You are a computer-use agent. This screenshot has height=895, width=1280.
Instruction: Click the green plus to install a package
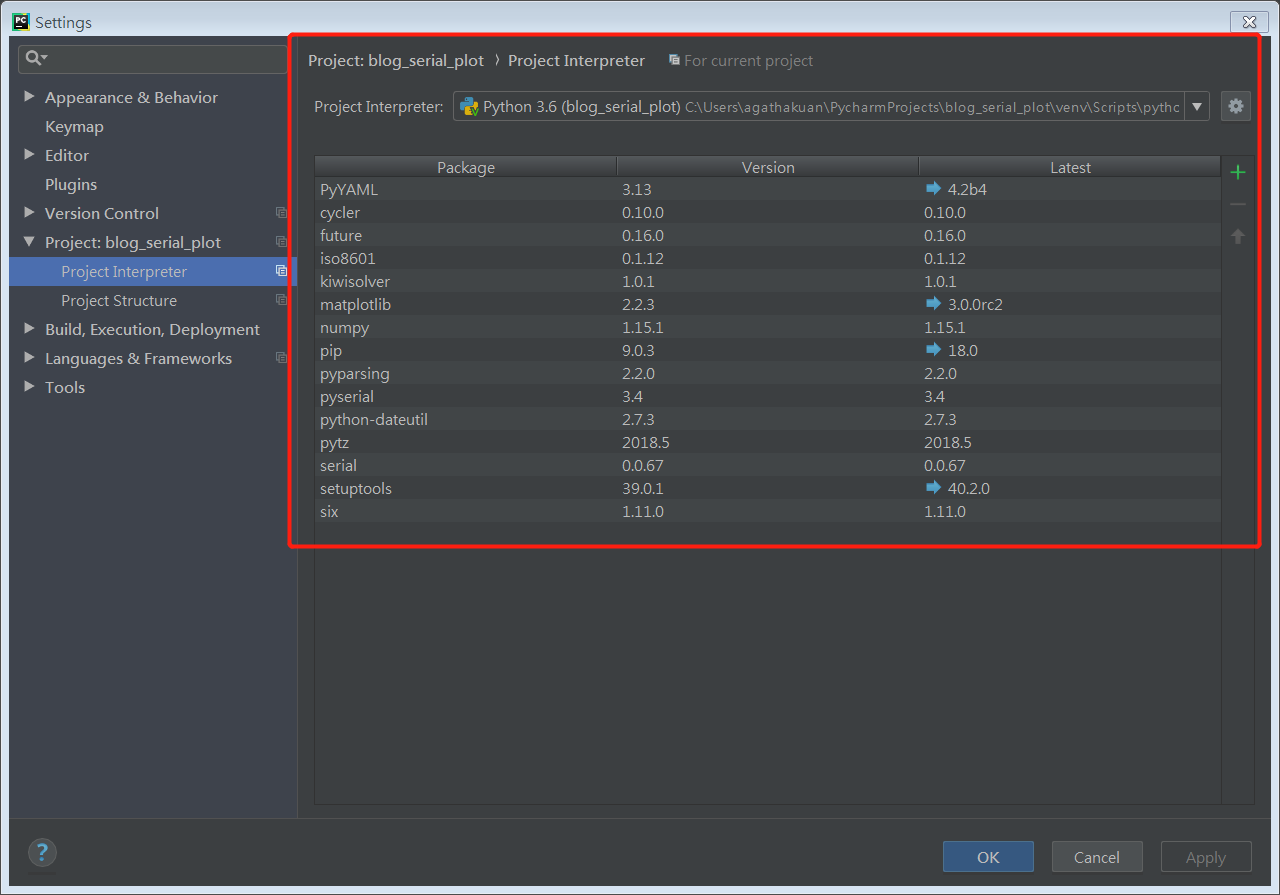click(x=1237, y=171)
